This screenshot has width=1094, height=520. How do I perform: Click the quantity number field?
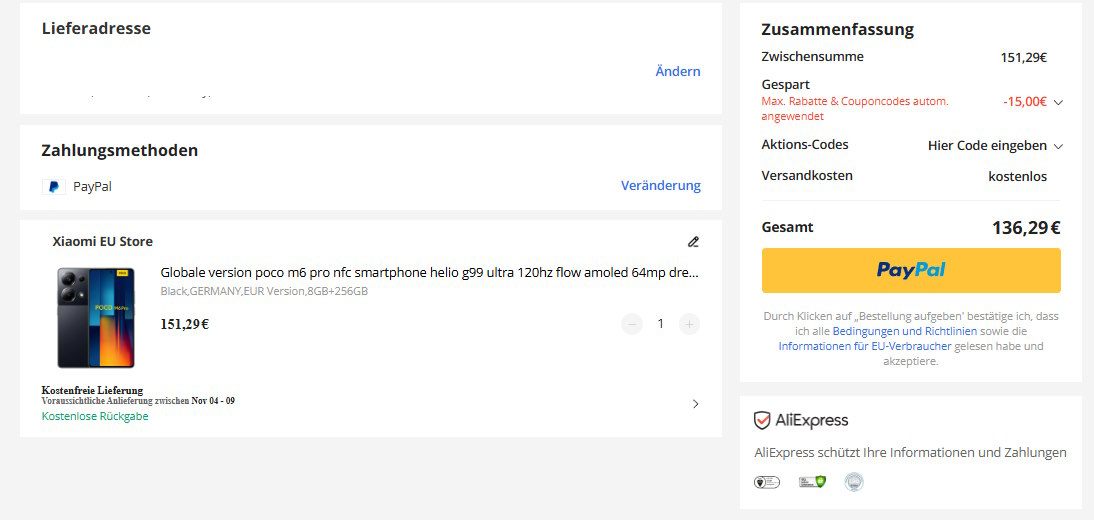[660, 324]
